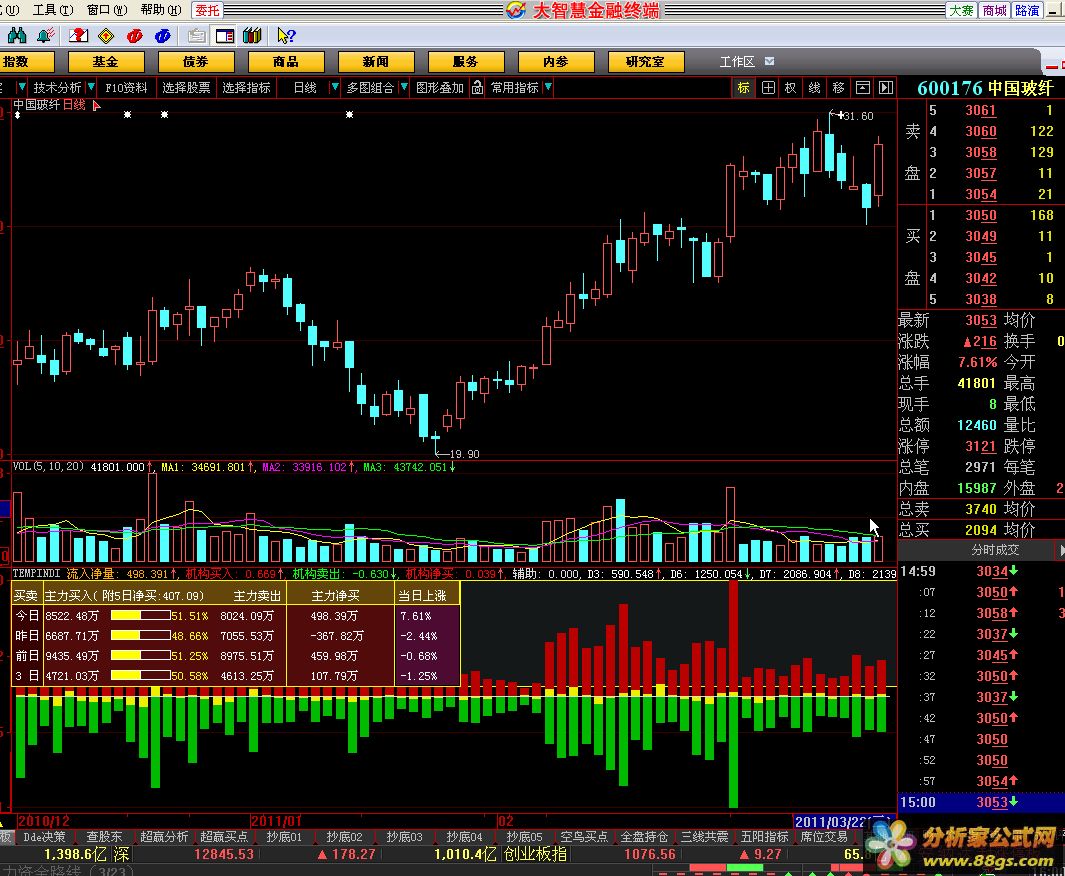
Task: Click the padlock icon beside 图形叠加
Action: coord(477,88)
